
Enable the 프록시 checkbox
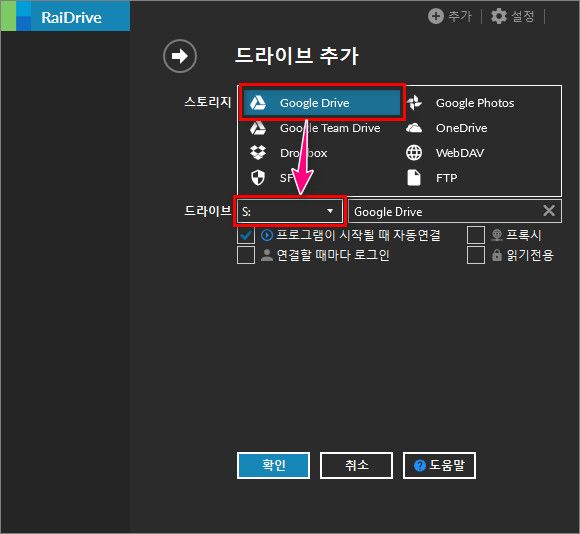(x=476, y=235)
